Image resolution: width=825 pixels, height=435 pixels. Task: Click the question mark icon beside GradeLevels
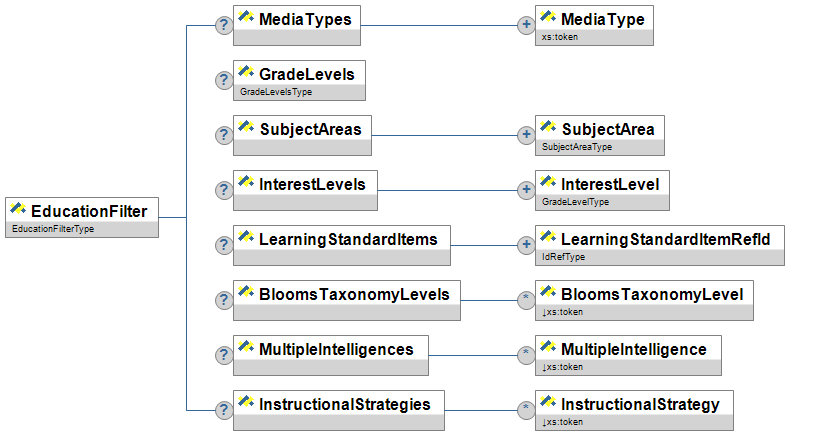click(x=224, y=81)
